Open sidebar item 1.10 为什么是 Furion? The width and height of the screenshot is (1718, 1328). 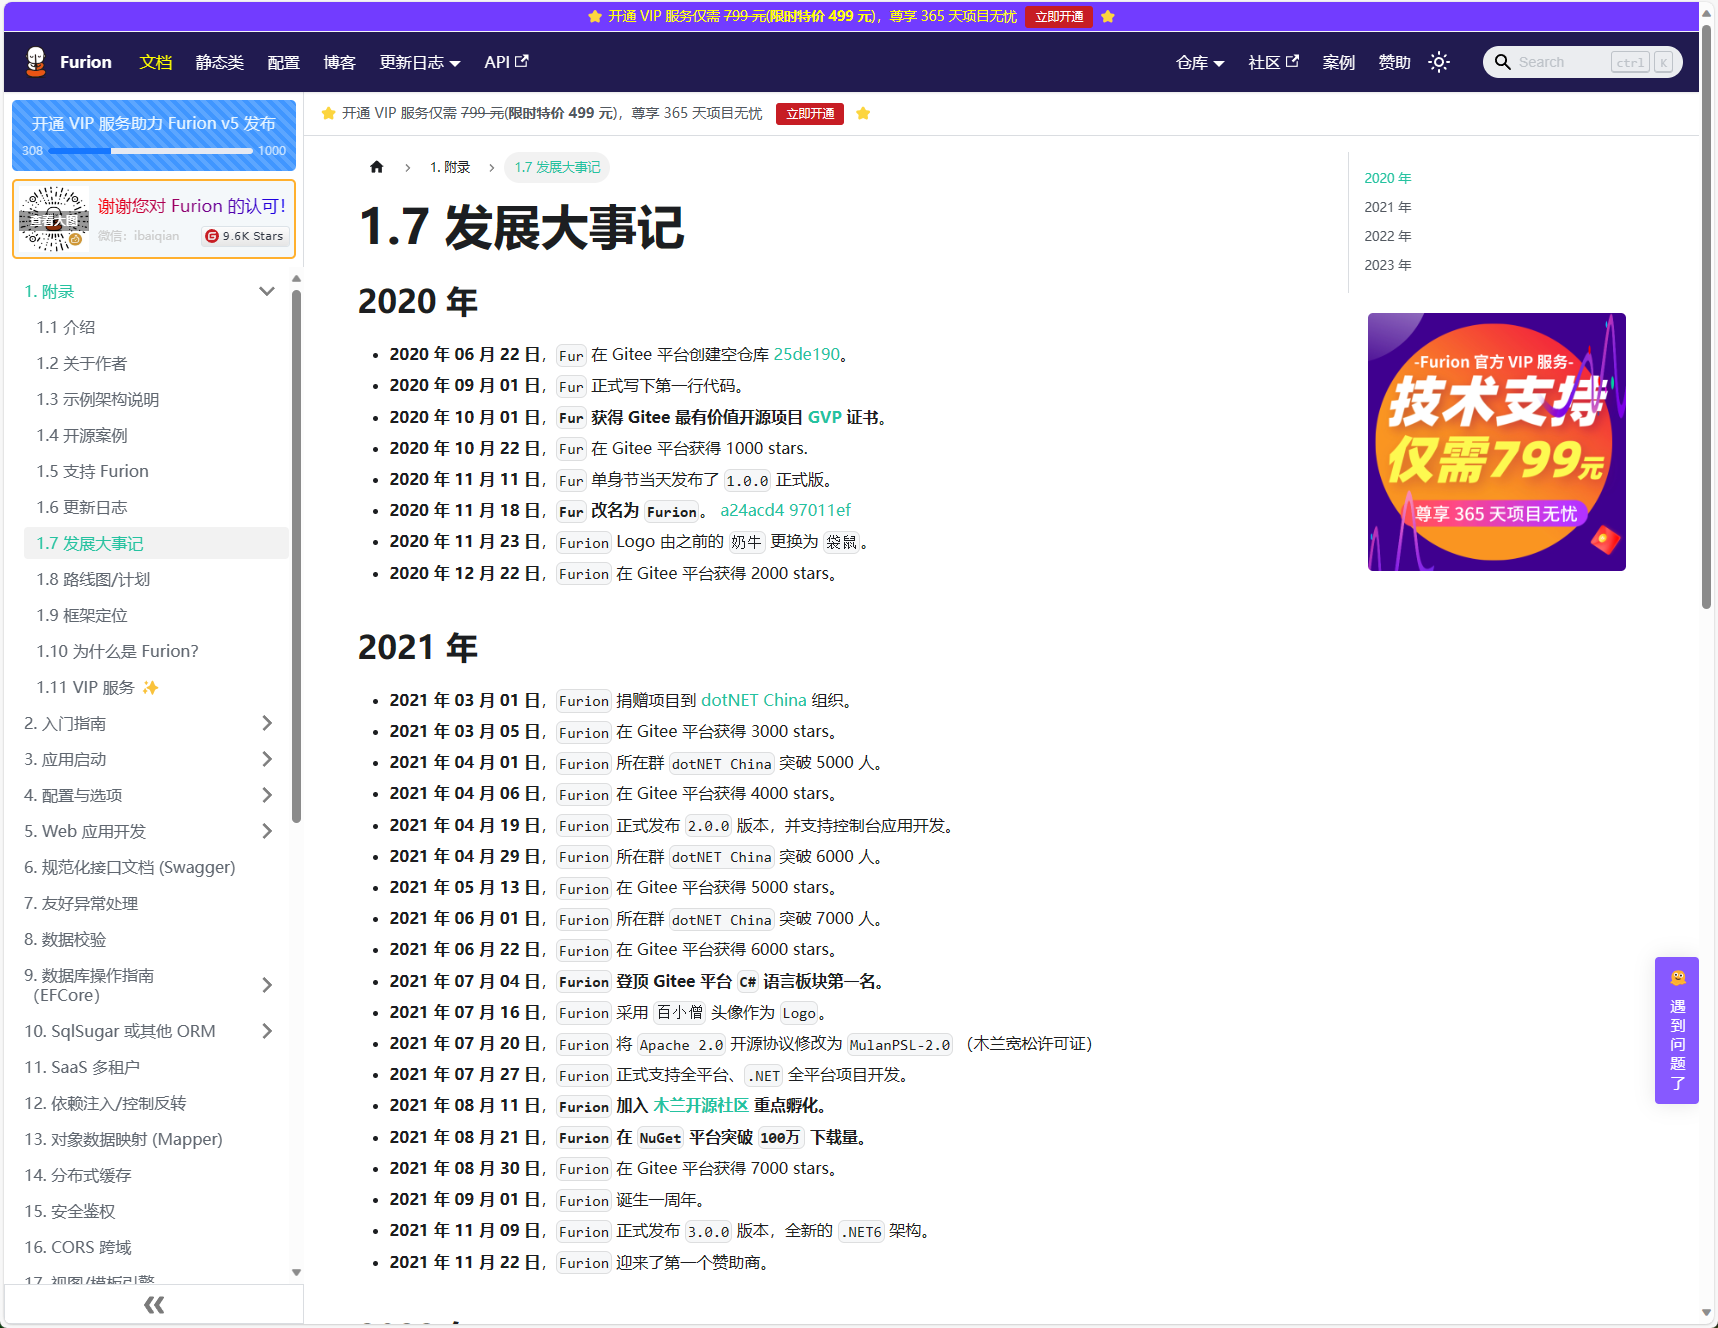[156, 651]
